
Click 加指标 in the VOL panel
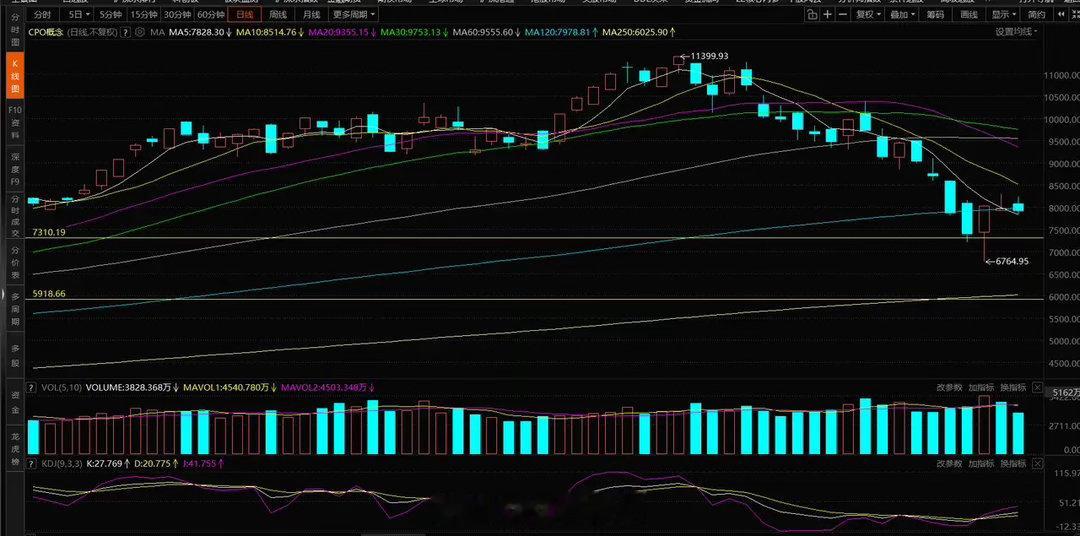click(x=981, y=388)
